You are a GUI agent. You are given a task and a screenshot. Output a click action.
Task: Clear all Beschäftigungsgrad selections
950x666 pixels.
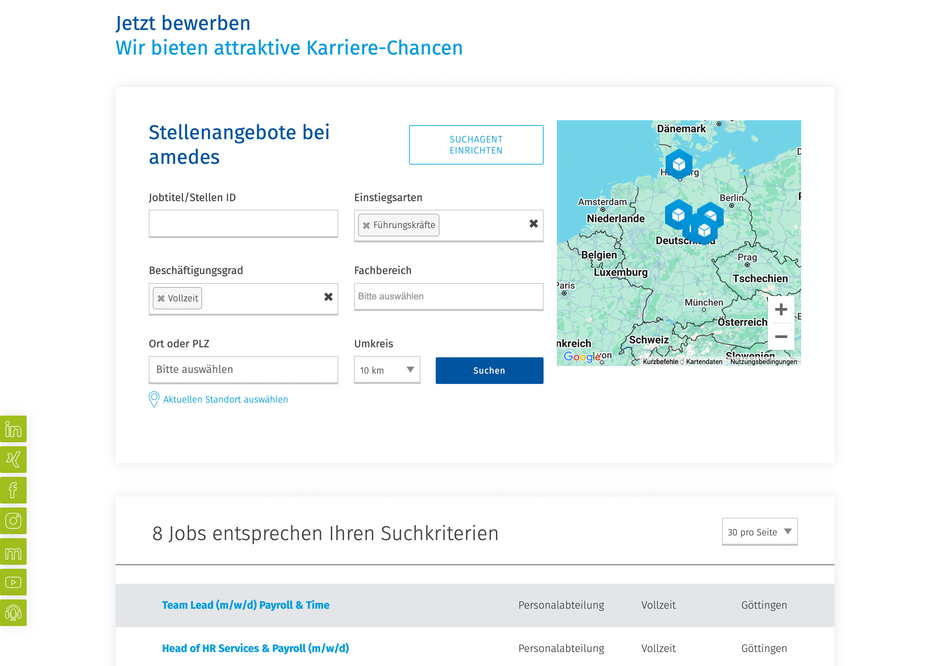point(328,297)
